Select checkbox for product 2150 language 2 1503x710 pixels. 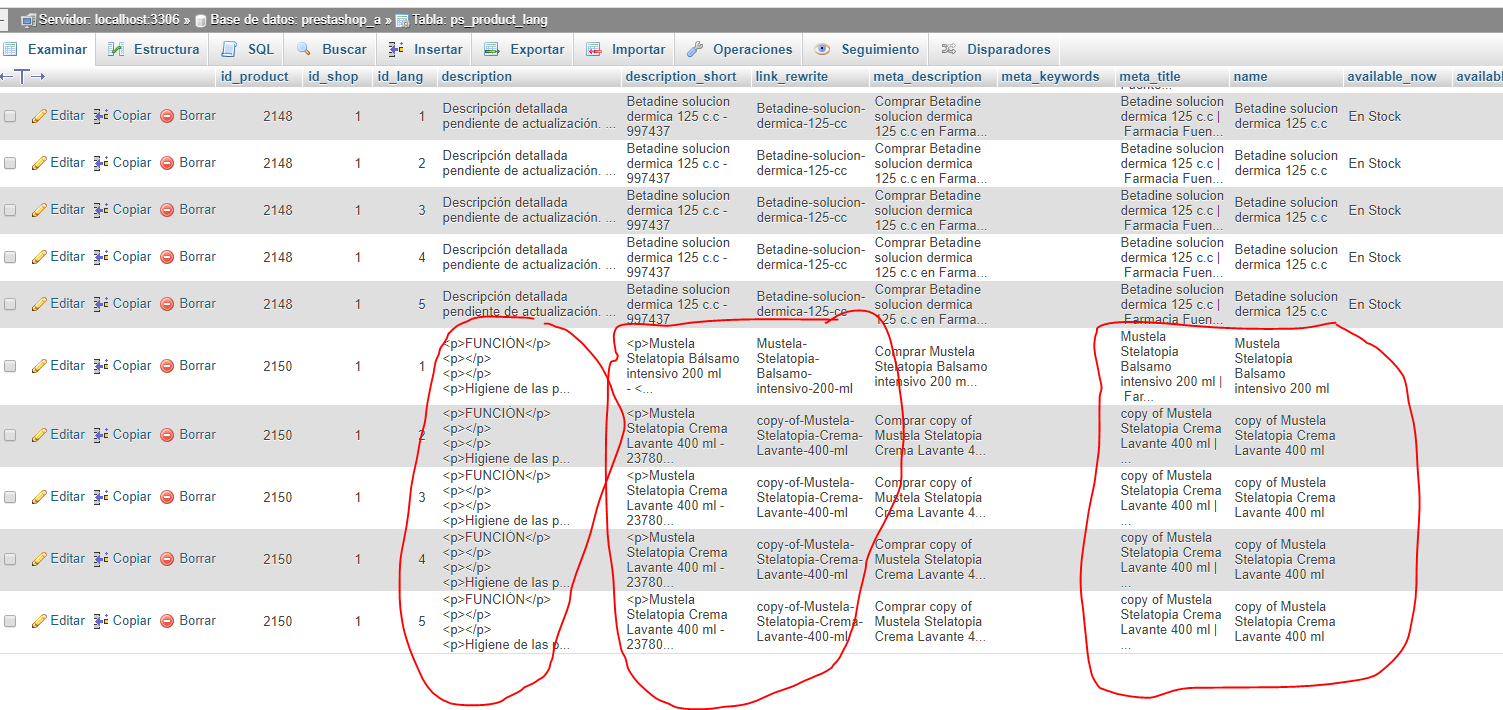click(x=10, y=435)
